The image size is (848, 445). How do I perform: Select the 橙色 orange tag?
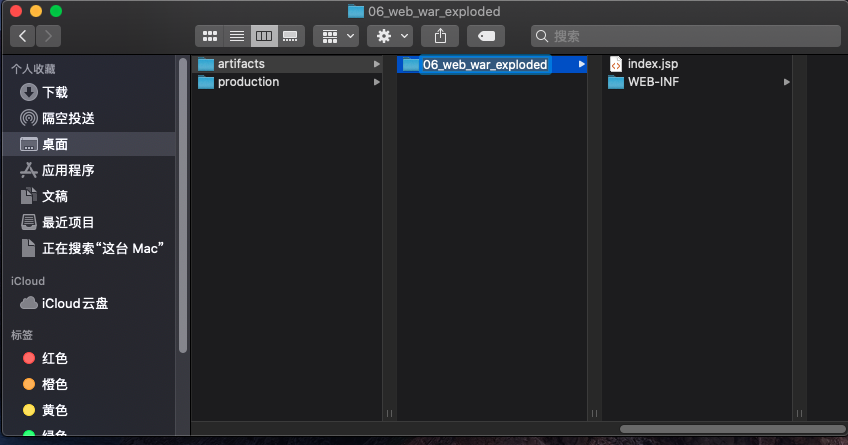point(89,384)
